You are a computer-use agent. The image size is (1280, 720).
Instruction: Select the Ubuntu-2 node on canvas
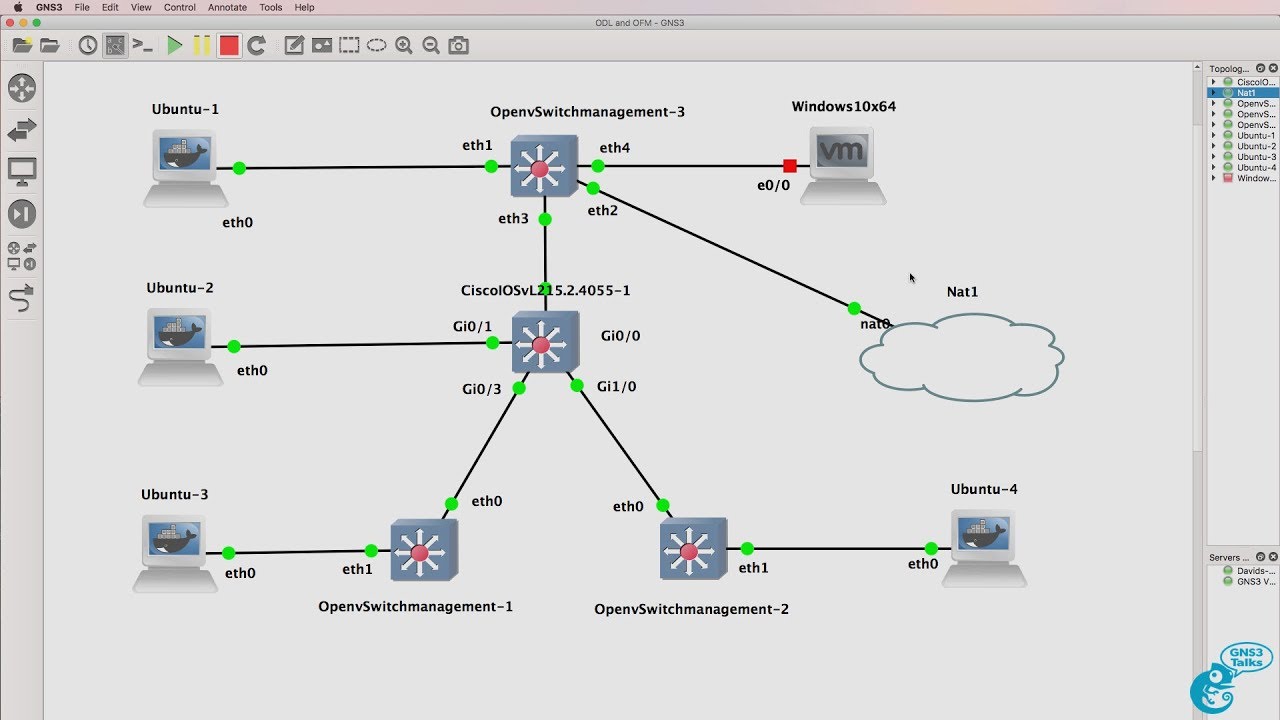click(180, 346)
